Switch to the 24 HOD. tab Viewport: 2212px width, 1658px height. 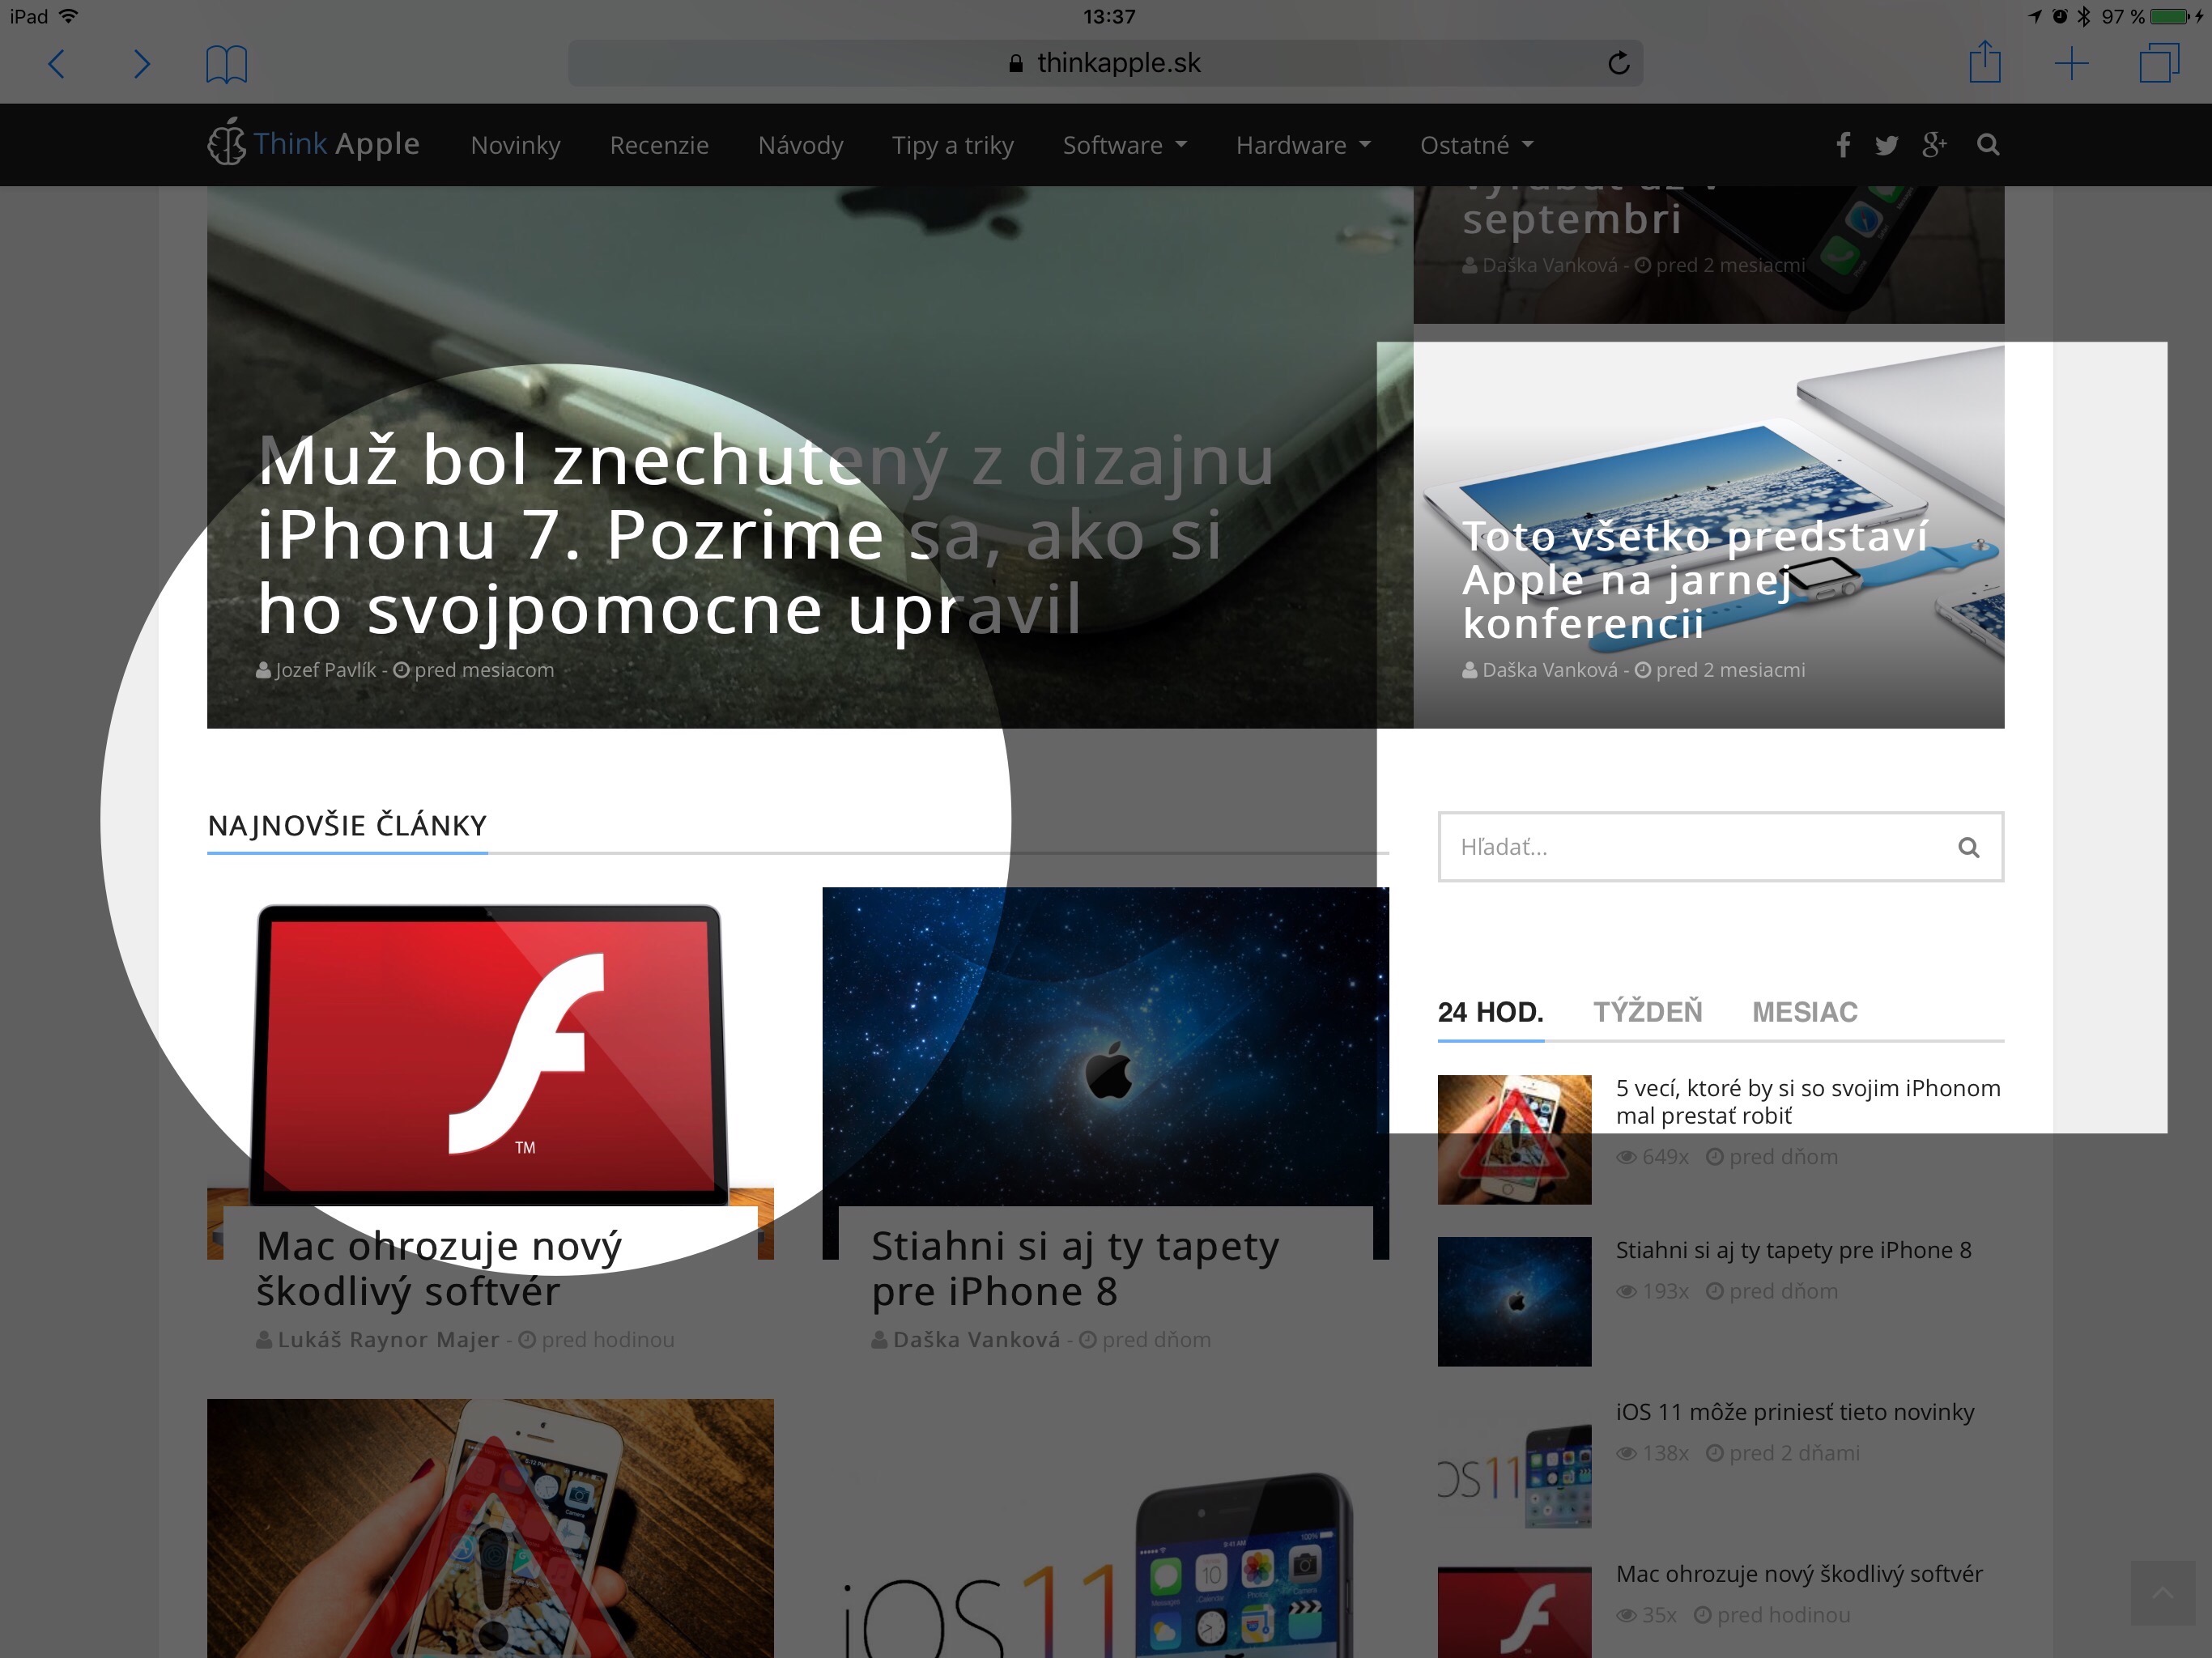click(x=1490, y=1012)
